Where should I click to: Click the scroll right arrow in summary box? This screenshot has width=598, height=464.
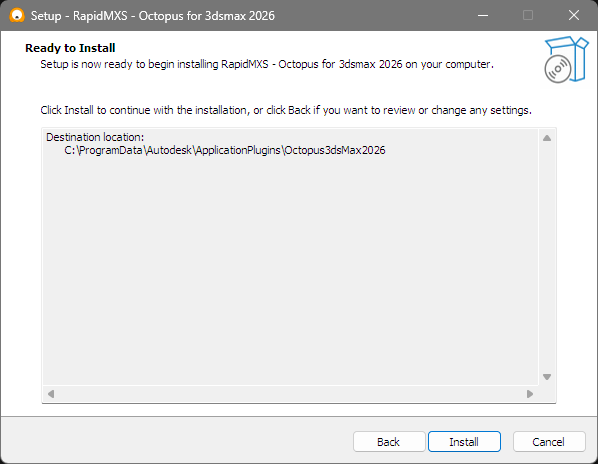click(x=530, y=393)
